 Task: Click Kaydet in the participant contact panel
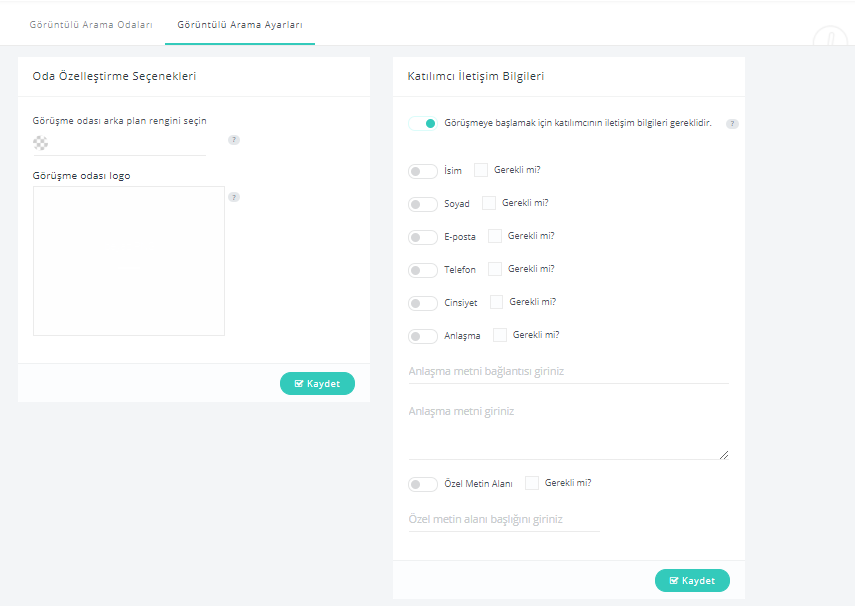coord(692,580)
